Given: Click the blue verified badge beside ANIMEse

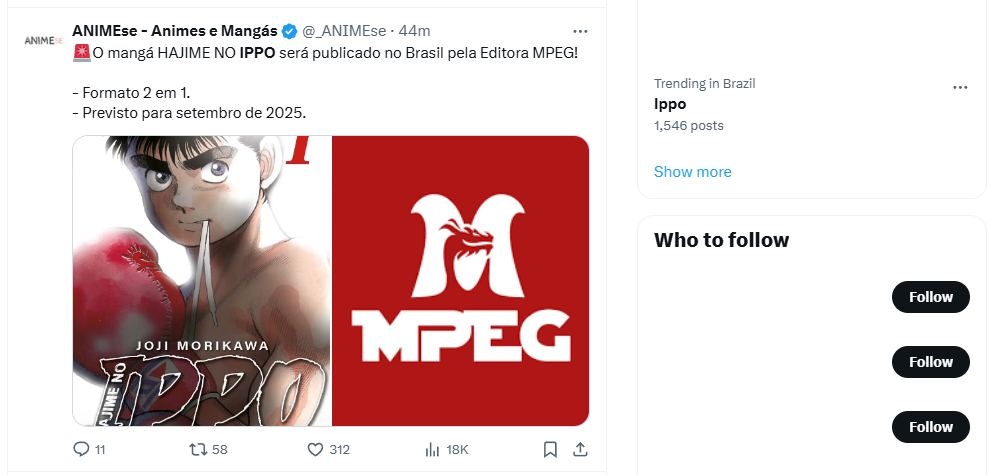Looking at the screenshot, I should click(289, 30).
